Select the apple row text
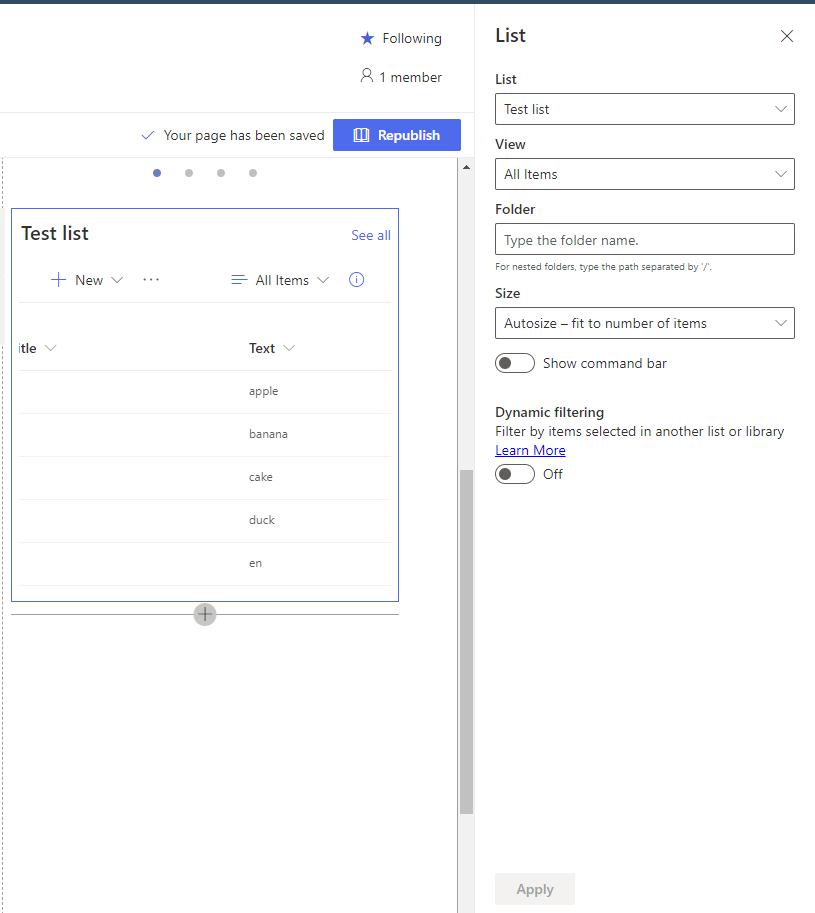815x913 pixels. tap(264, 391)
